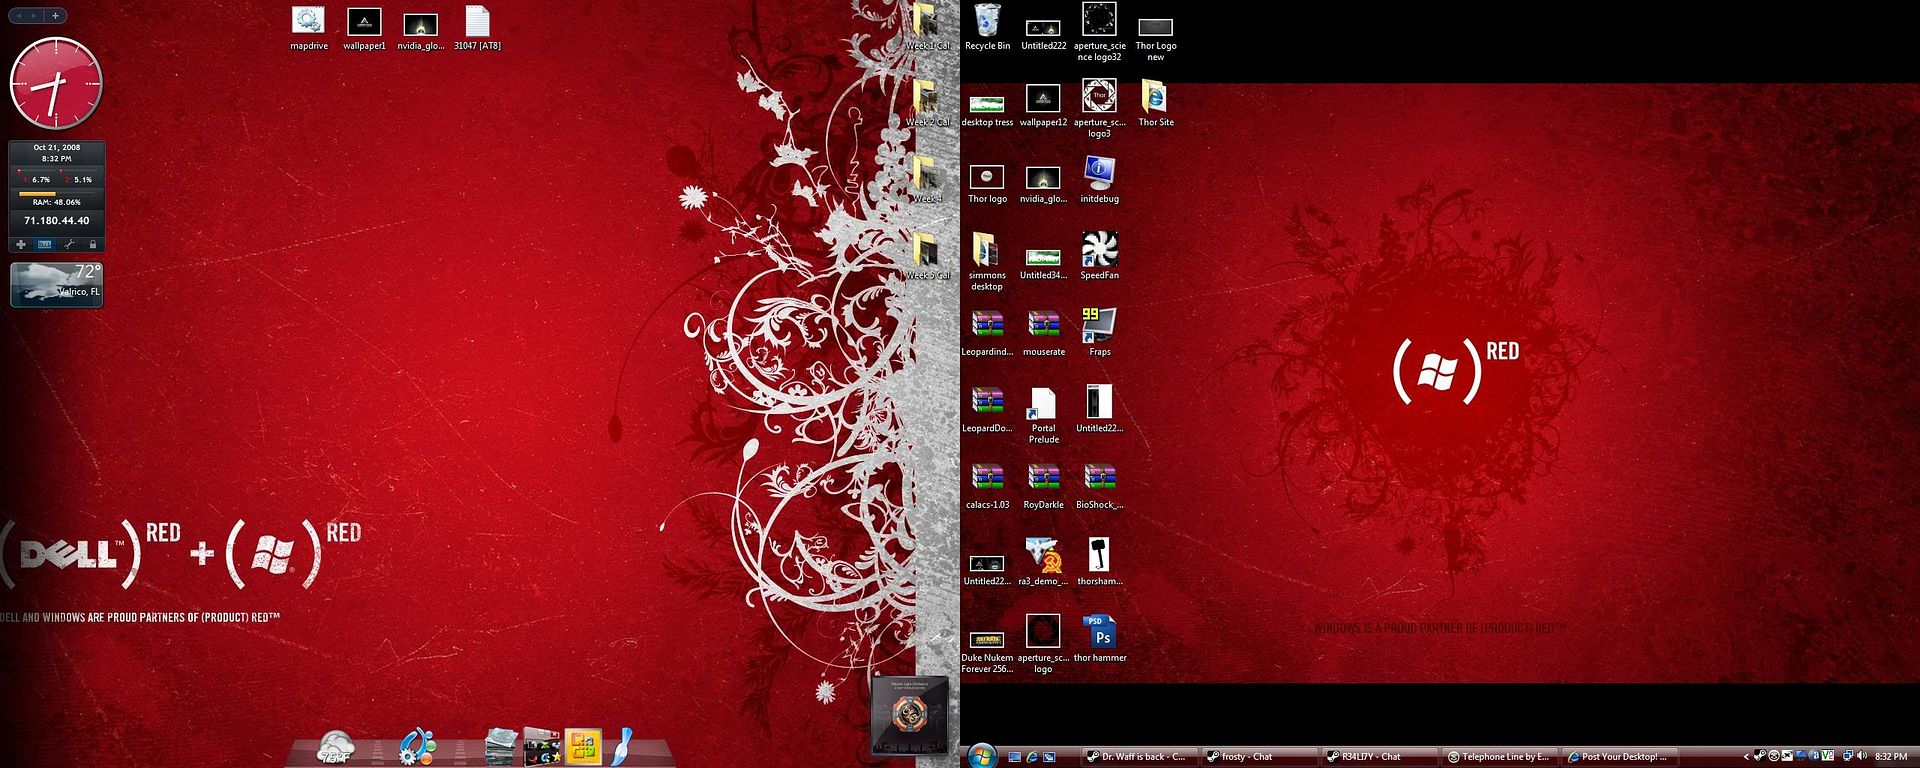Image resolution: width=1920 pixels, height=768 pixels.
Task: Click the next gadgets arrow in sidebar
Action: click(35, 15)
